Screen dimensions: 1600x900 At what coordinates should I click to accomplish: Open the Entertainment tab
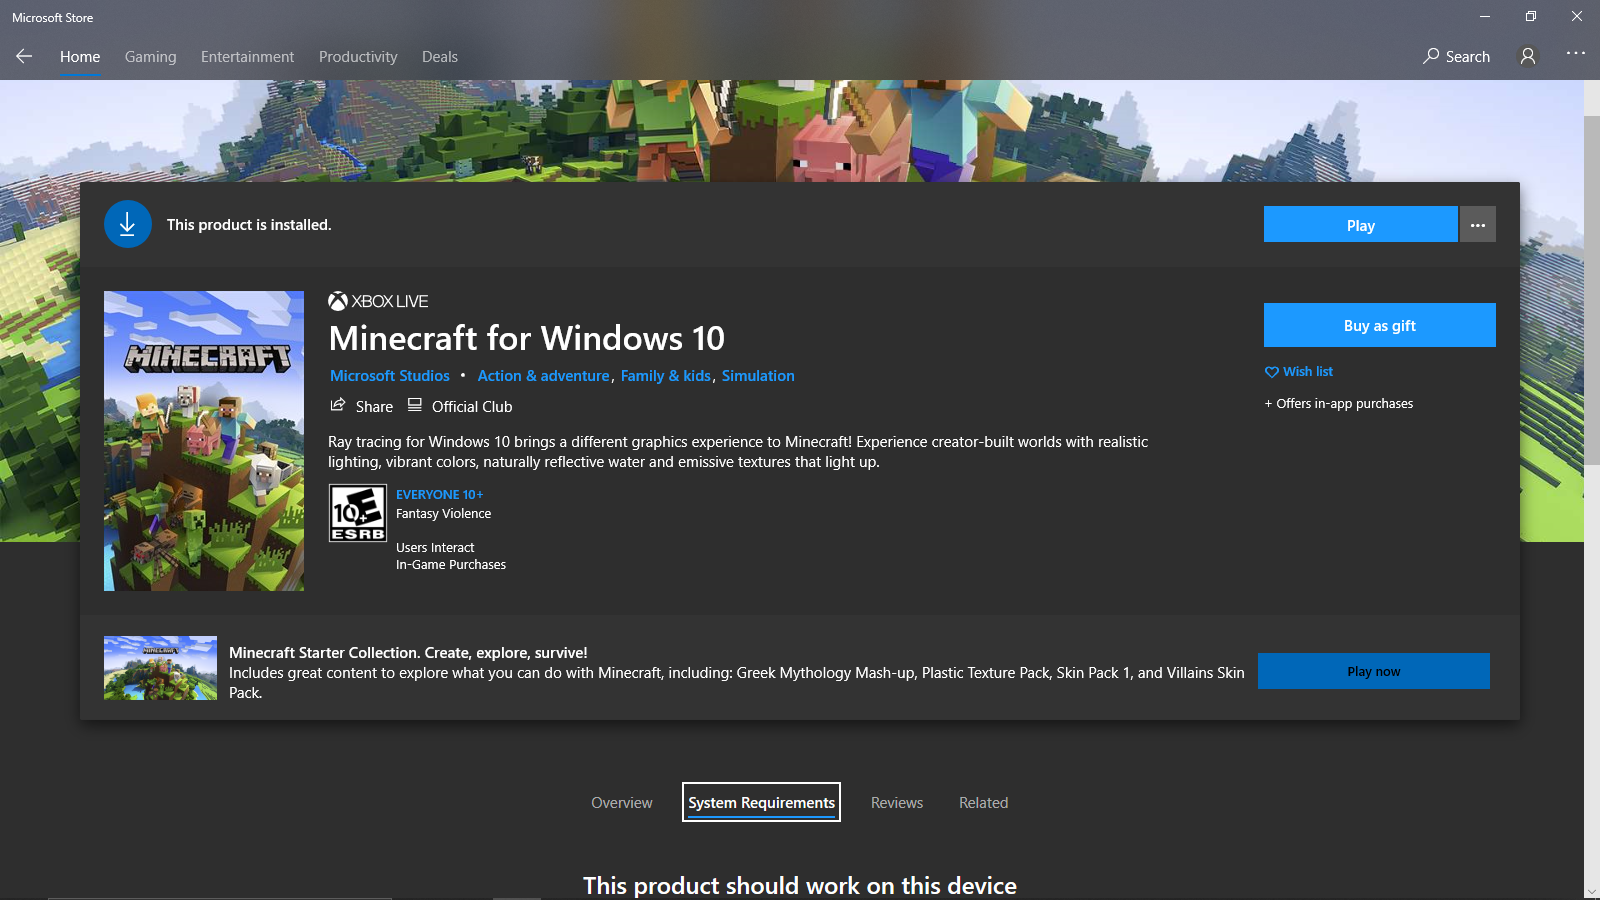click(248, 57)
